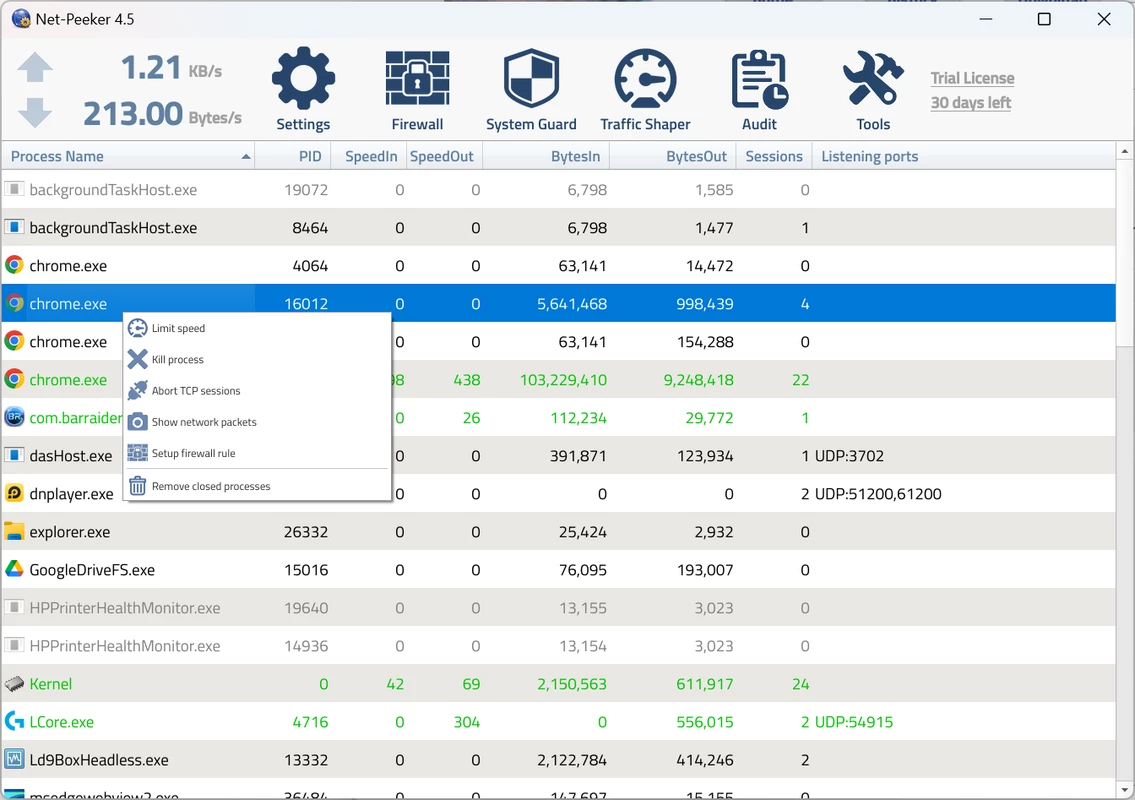Sort by SpeedOut column header
Image resolution: width=1135 pixels, height=800 pixels.
pos(444,156)
